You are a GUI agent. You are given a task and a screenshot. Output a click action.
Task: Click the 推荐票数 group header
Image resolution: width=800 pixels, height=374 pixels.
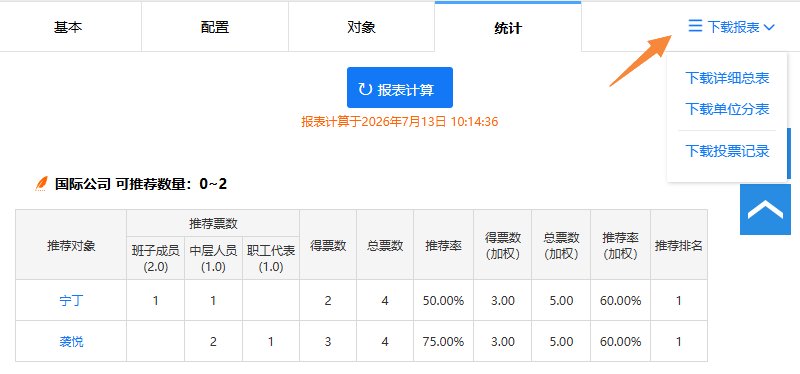[x=213, y=223]
